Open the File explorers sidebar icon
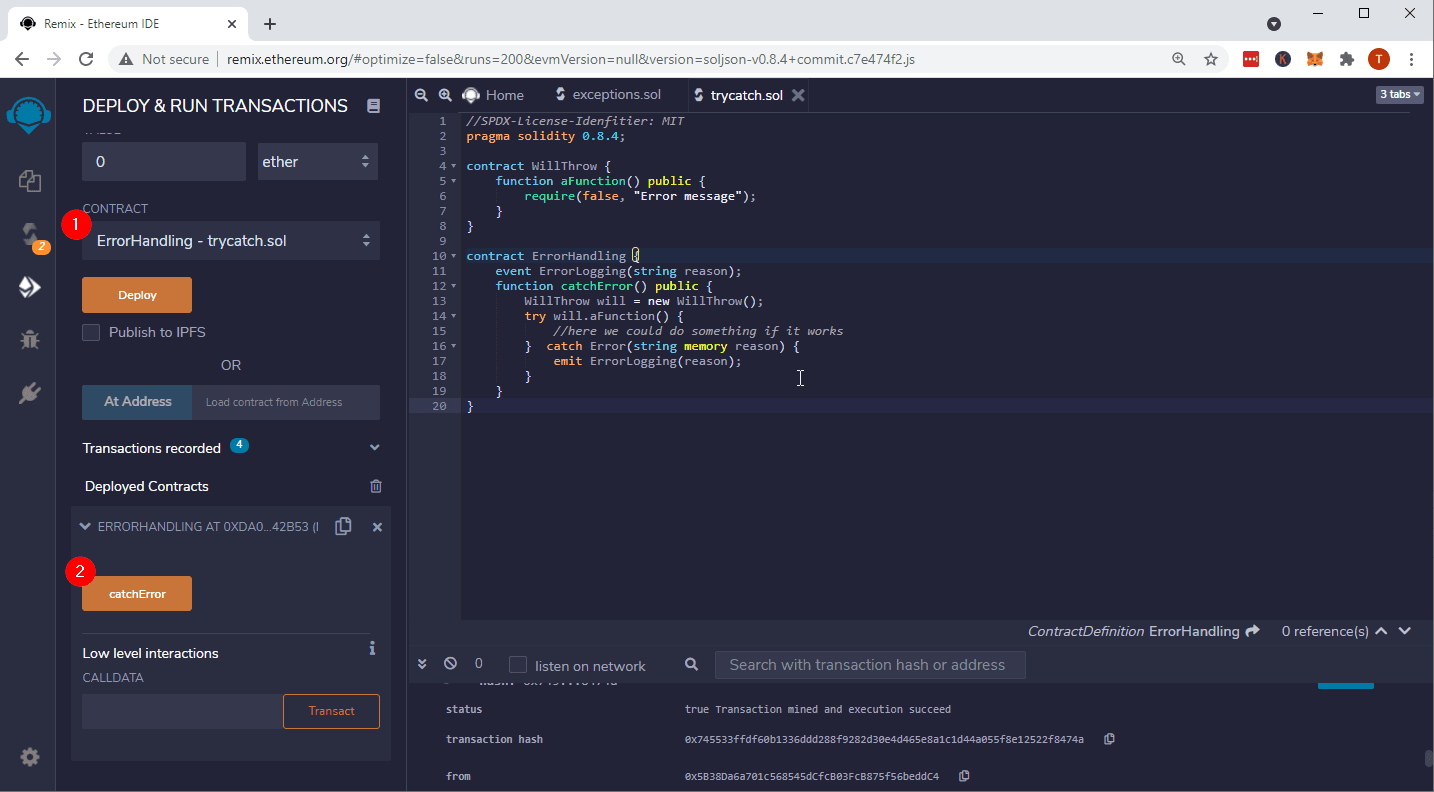This screenshot has height=792, width=1434. [29, 181]
